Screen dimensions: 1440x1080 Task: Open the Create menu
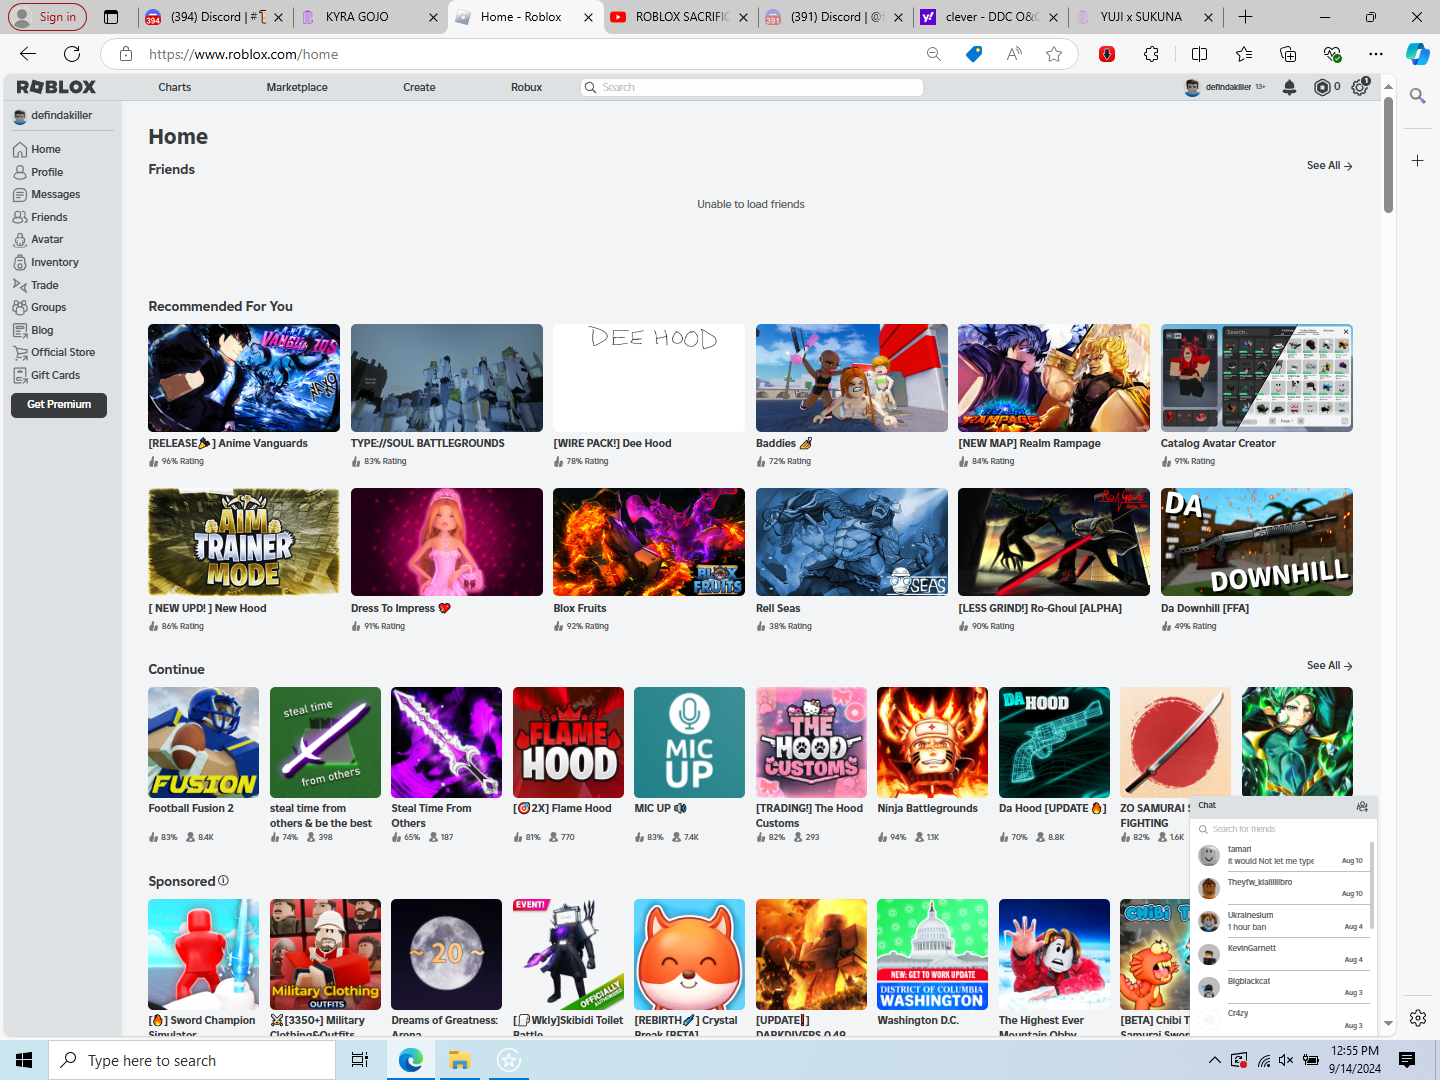[419, 88]
